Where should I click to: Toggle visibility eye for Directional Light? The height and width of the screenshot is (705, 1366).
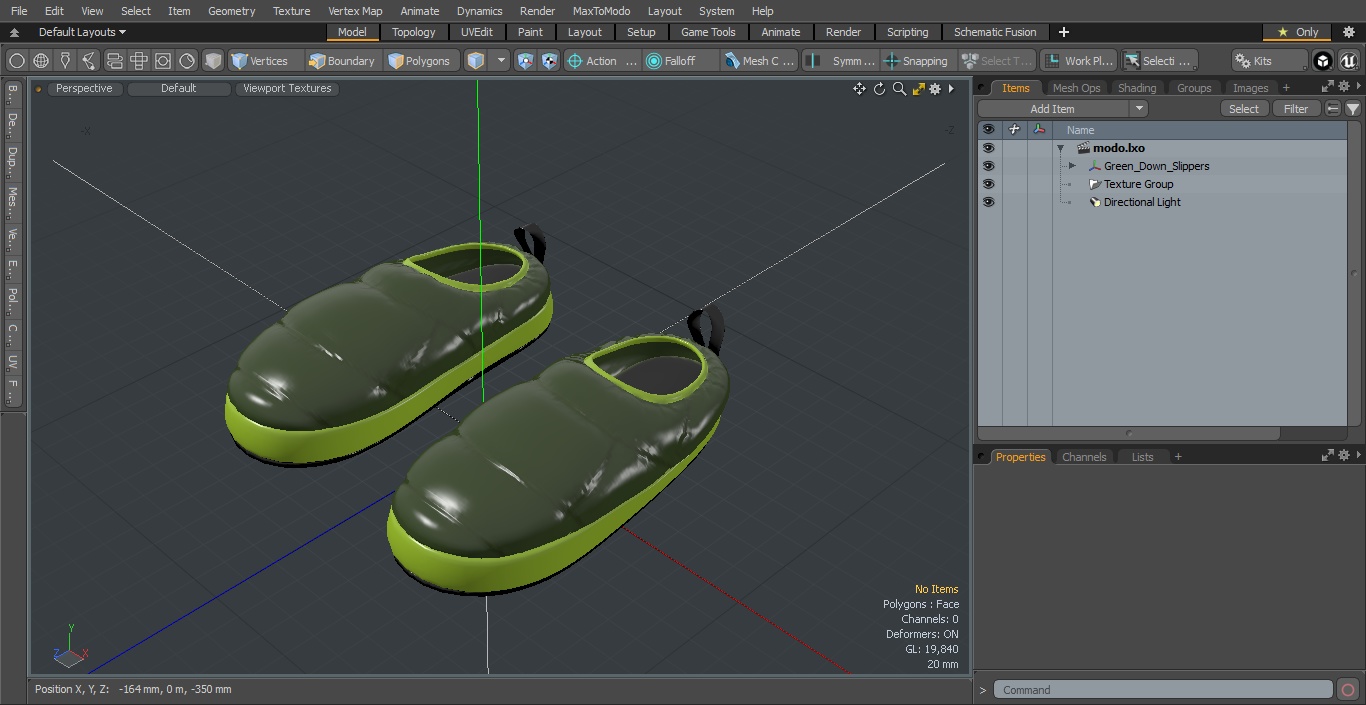click(x=989, y=202)
